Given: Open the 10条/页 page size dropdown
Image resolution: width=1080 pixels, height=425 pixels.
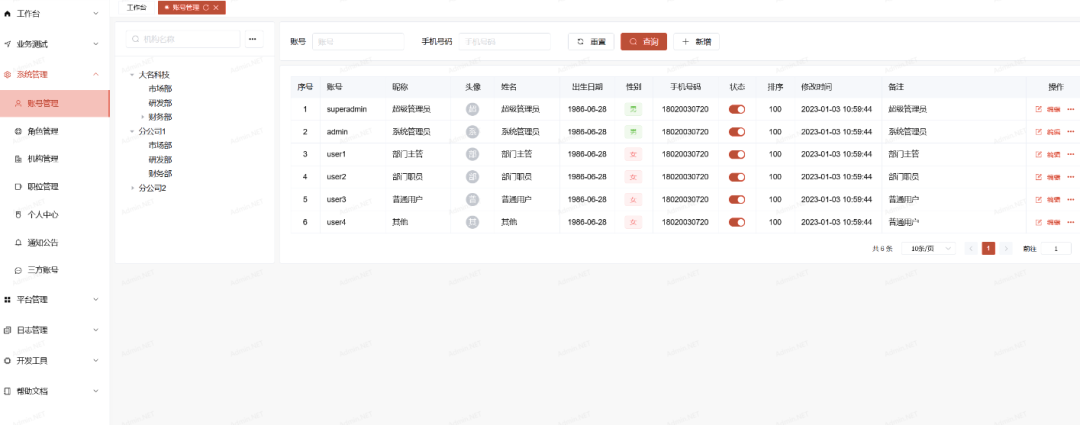Looking at the screenshot, I should pos(928,249).
